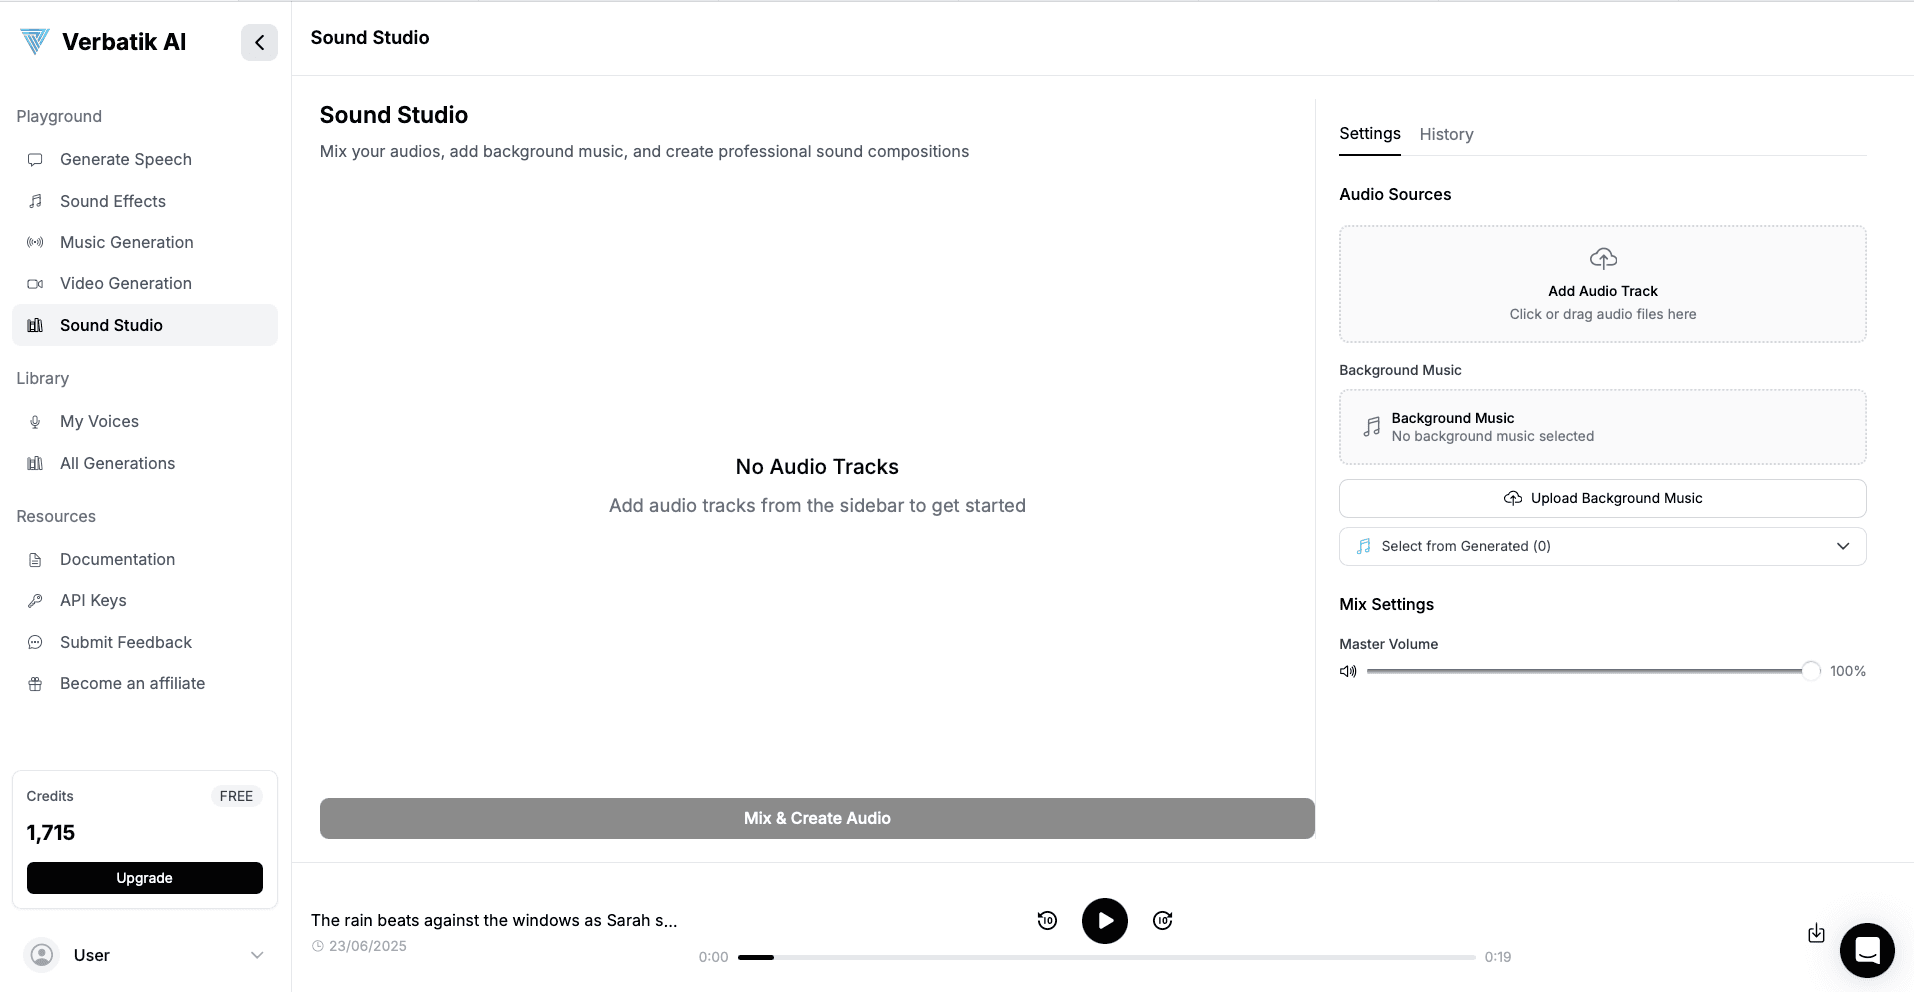Open the chat support bubble

[x=1866, y=950]
